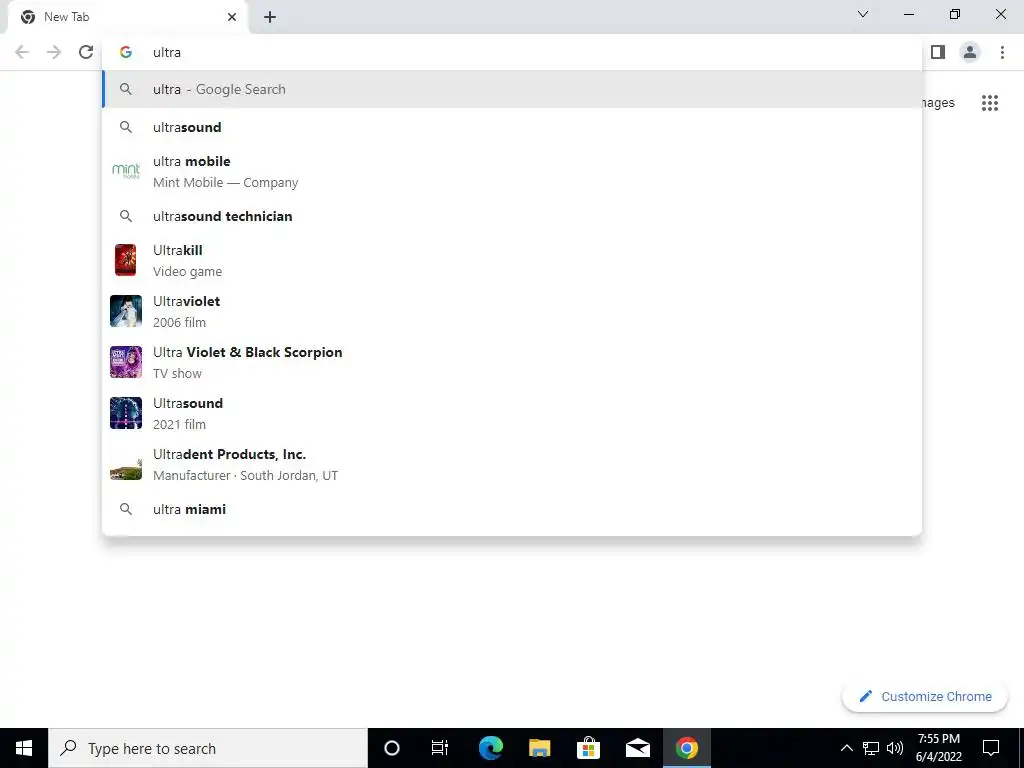Click the Windows search box
This screenshot has width=1024, height=768.
(x=208, y=748)
